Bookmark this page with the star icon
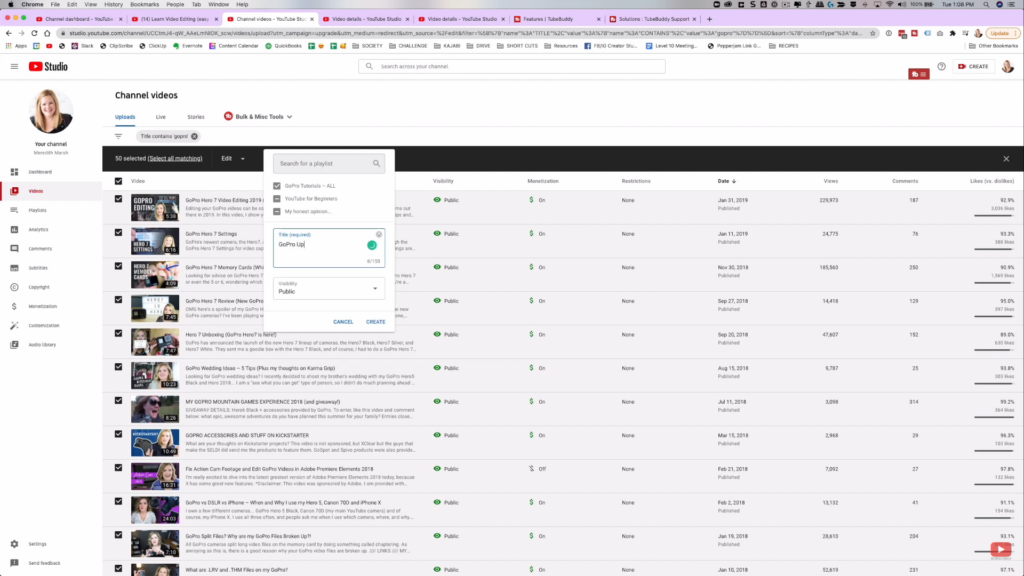Viewport: 1024px width, 576px height. [872, 33]
